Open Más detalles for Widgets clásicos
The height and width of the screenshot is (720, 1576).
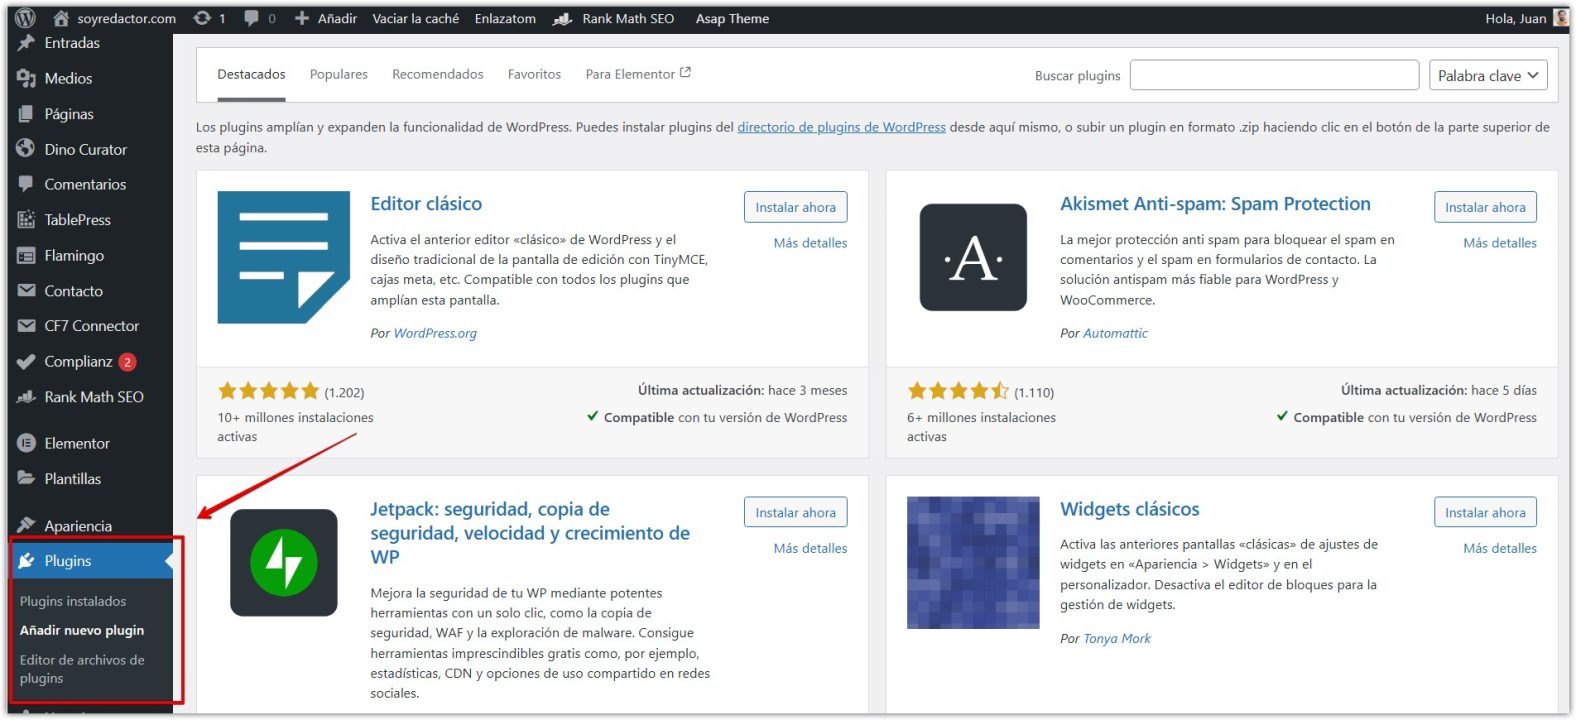pyautogui.click(x=1500, y=548)
